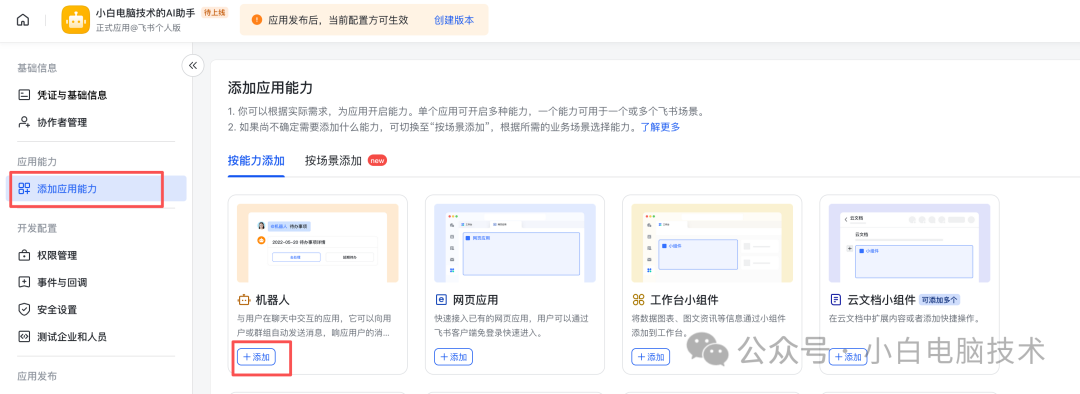The image size is (1080, 394).
Task: Click the orange robot icon beside 机器人
Action: 244,300
